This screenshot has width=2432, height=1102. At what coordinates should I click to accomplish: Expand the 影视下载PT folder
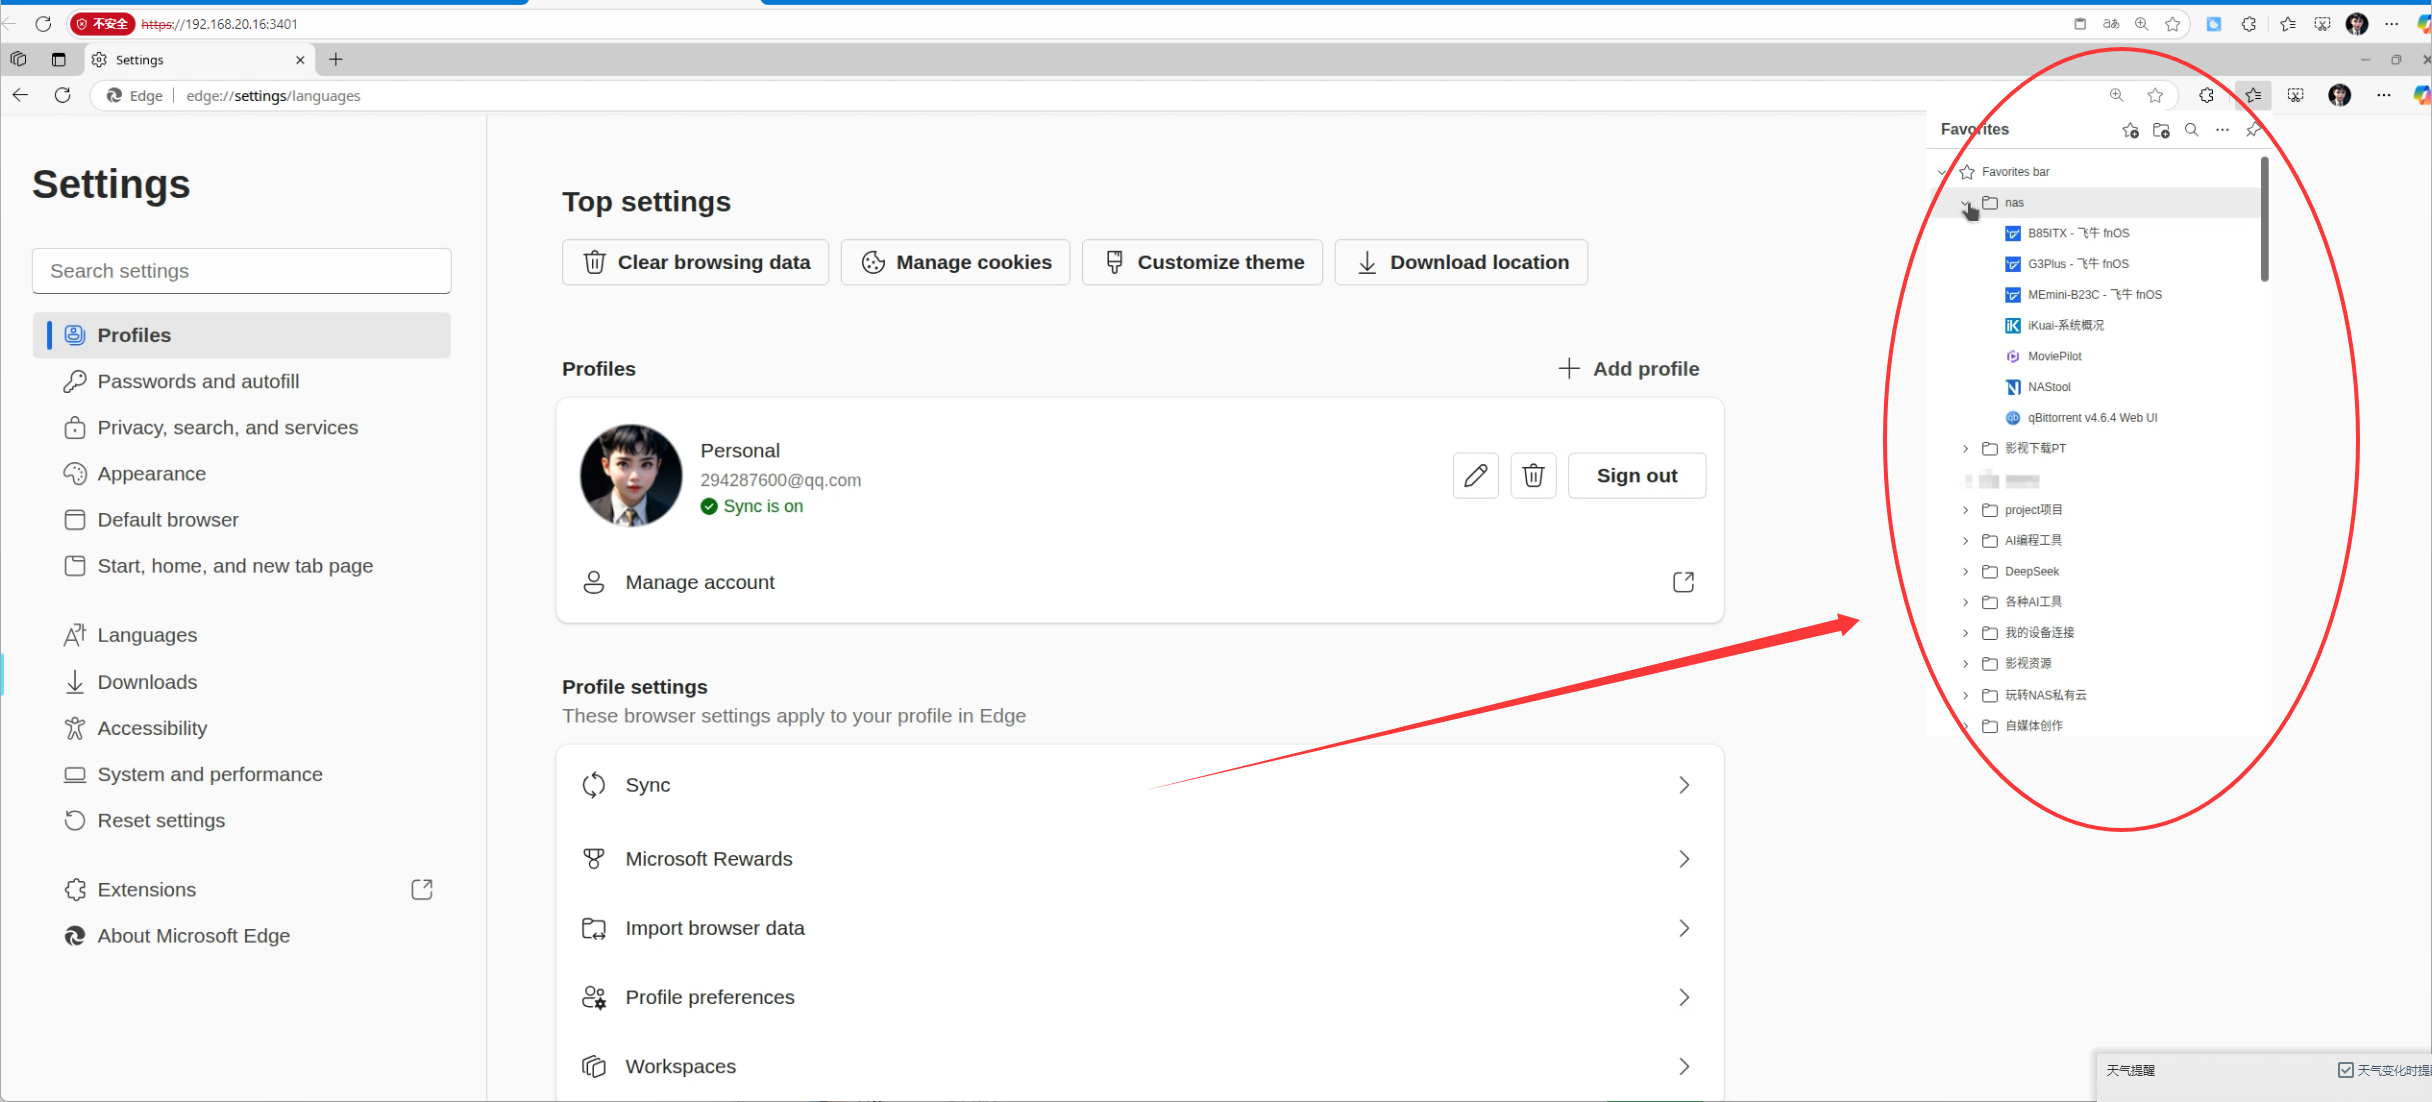pos(1965,449)
